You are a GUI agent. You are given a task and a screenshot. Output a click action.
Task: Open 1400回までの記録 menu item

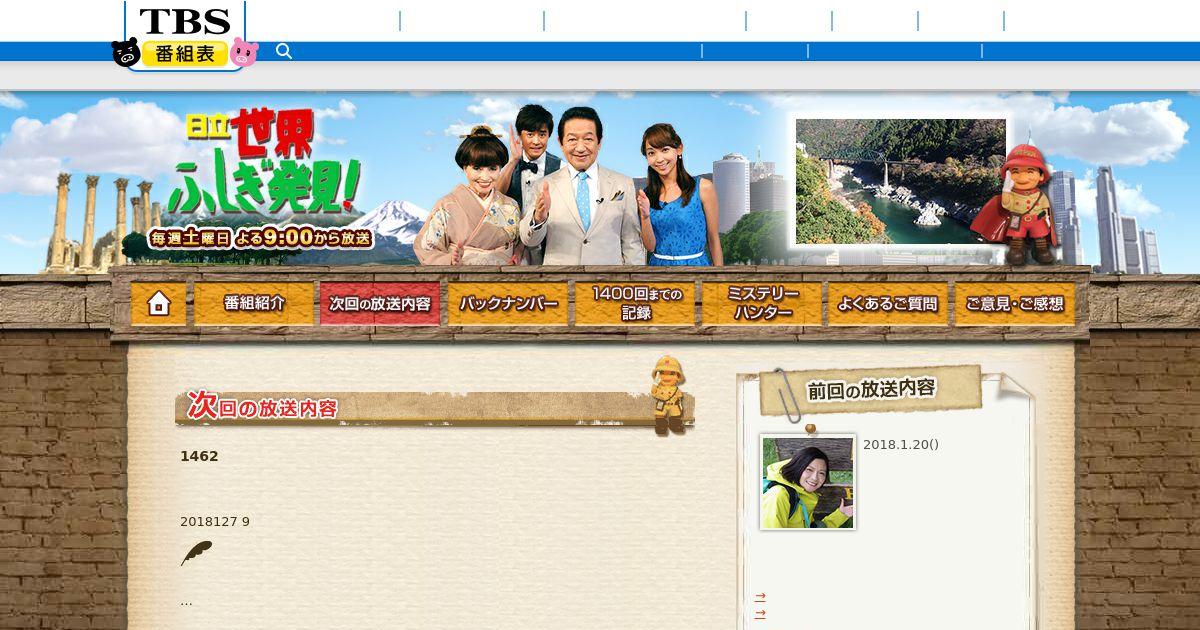(x=635, y=303)
